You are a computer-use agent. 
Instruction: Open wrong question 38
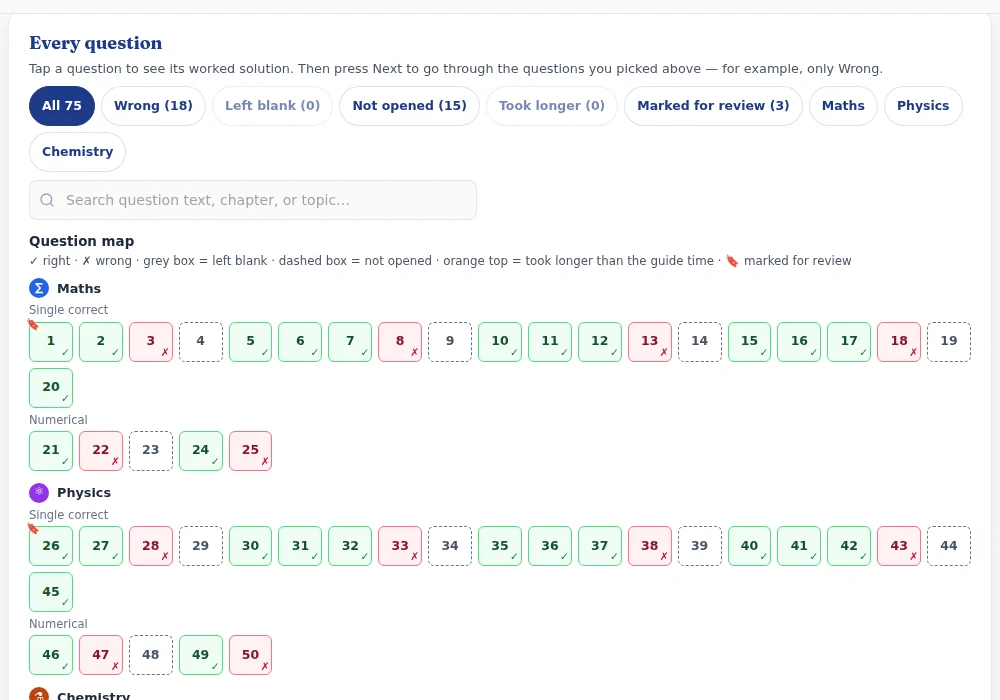click(x=650, y=546)
